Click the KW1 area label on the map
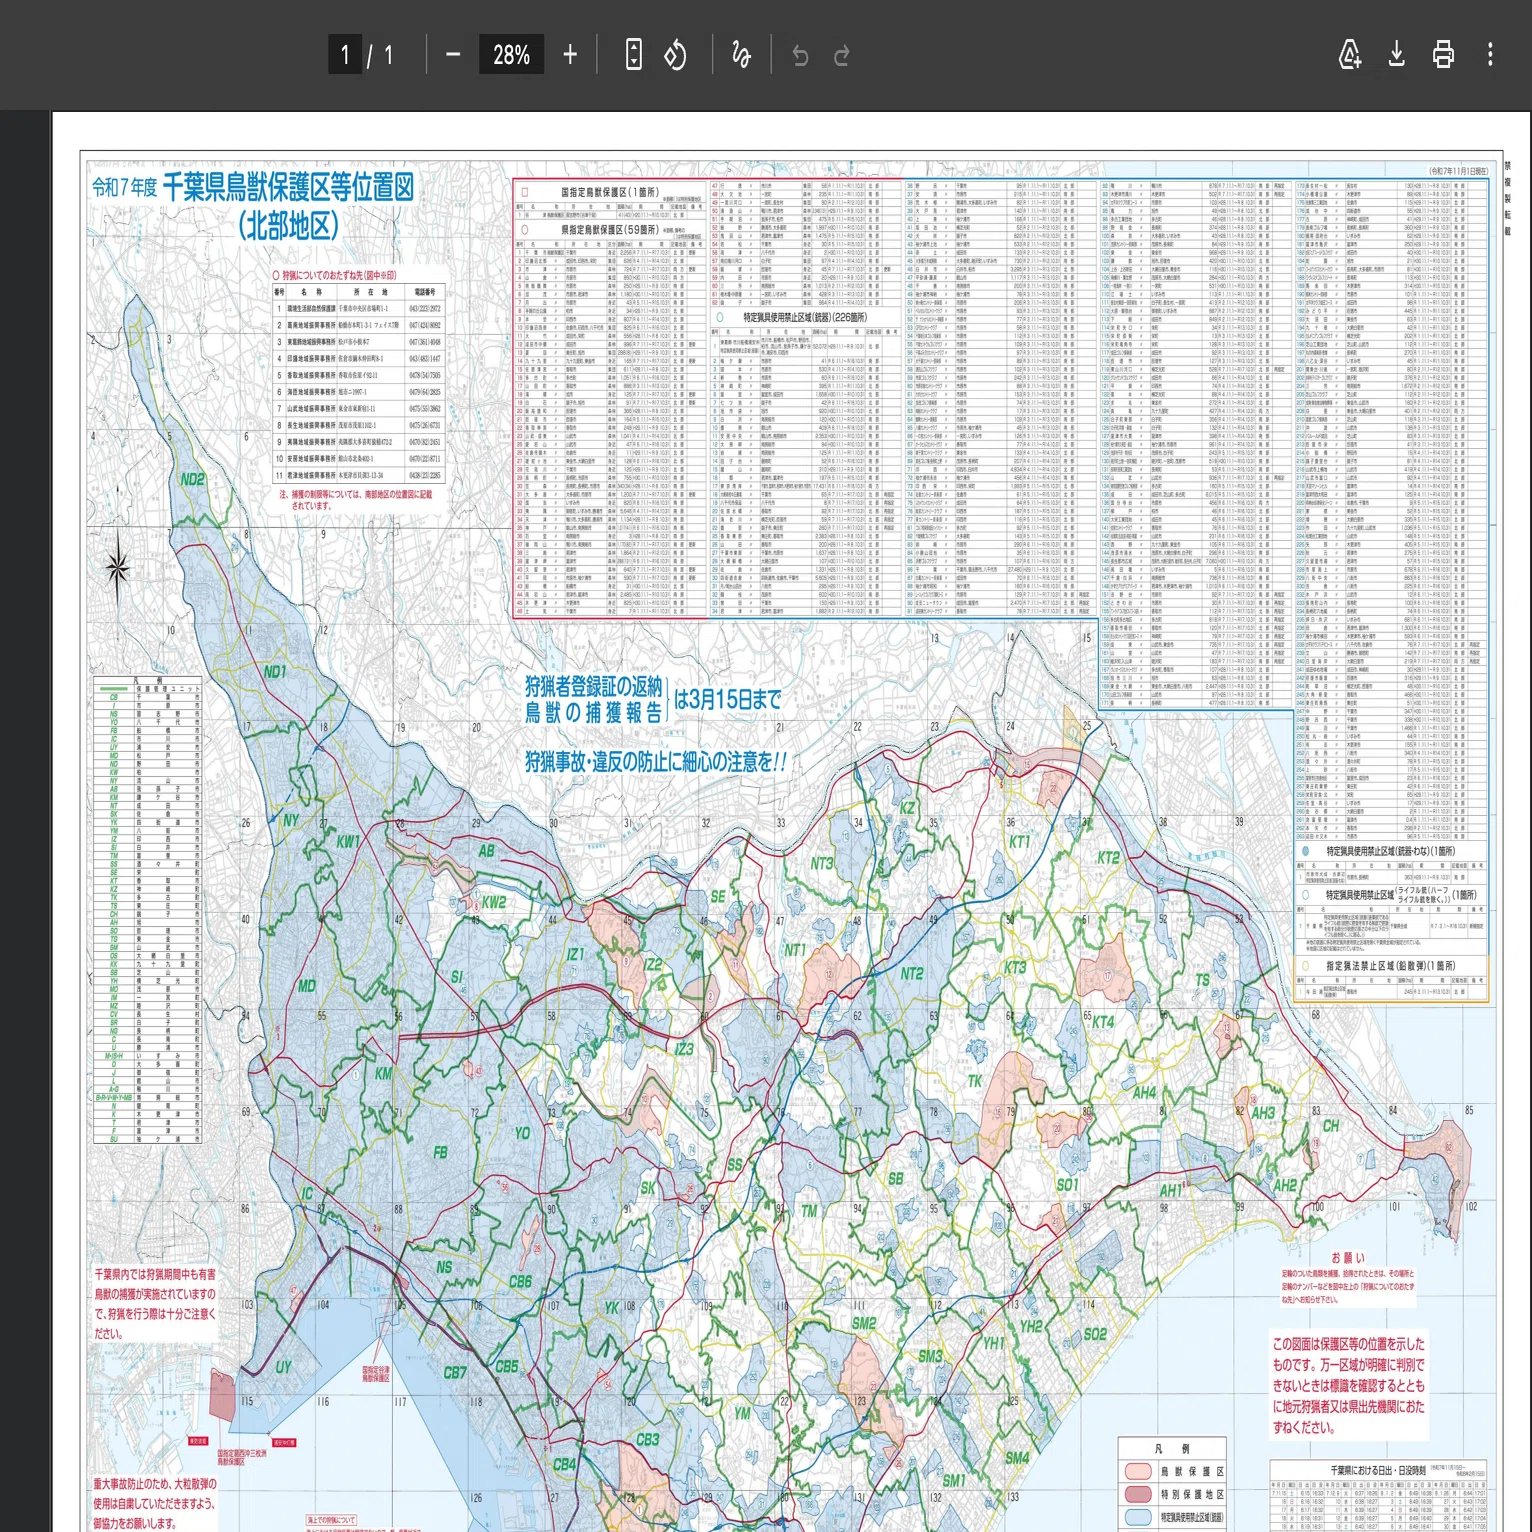 click(348, 841)
